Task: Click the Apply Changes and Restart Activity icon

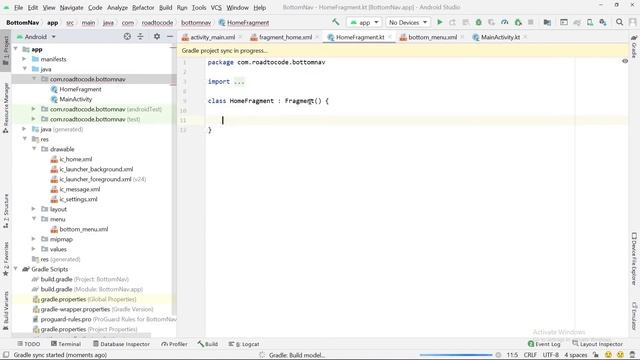Action: 452,22
